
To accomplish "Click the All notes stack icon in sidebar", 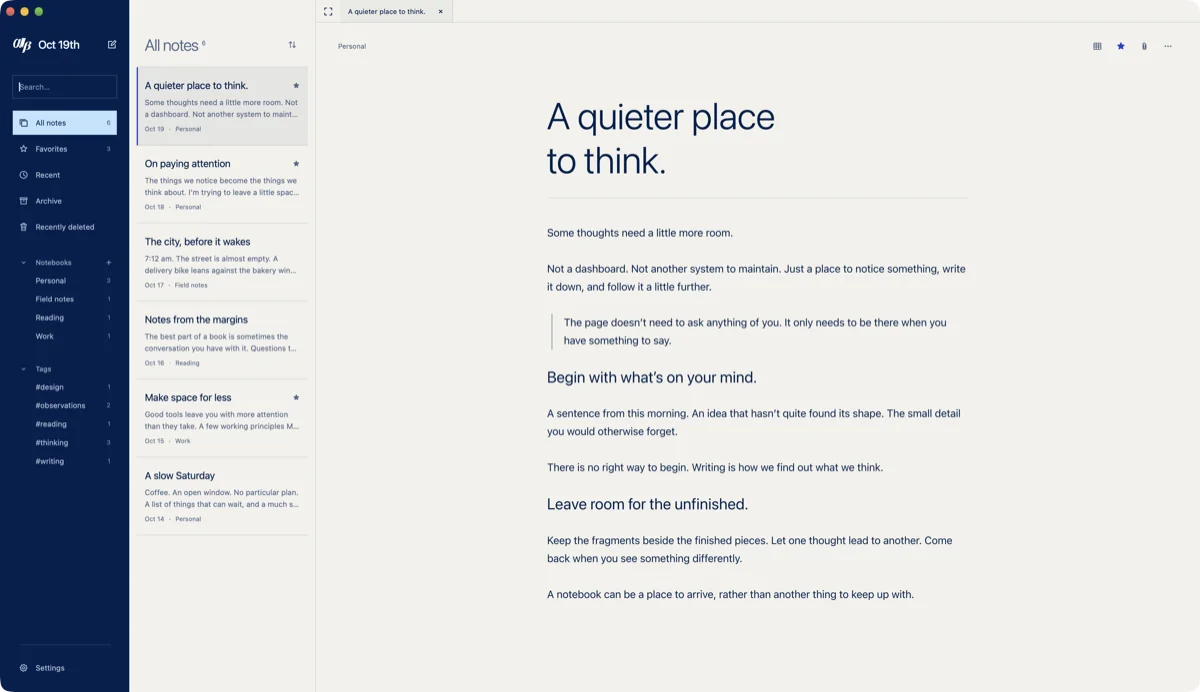I will [24, 123].
